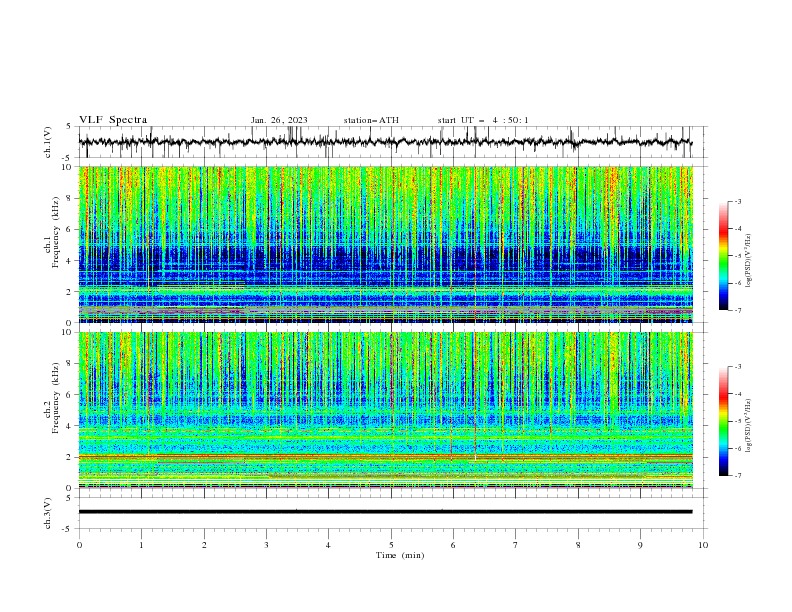Click the lower 'log(PSD)(V²/Hz)' colorbar label
Screen dimensions: 792x612
[748, 426]
